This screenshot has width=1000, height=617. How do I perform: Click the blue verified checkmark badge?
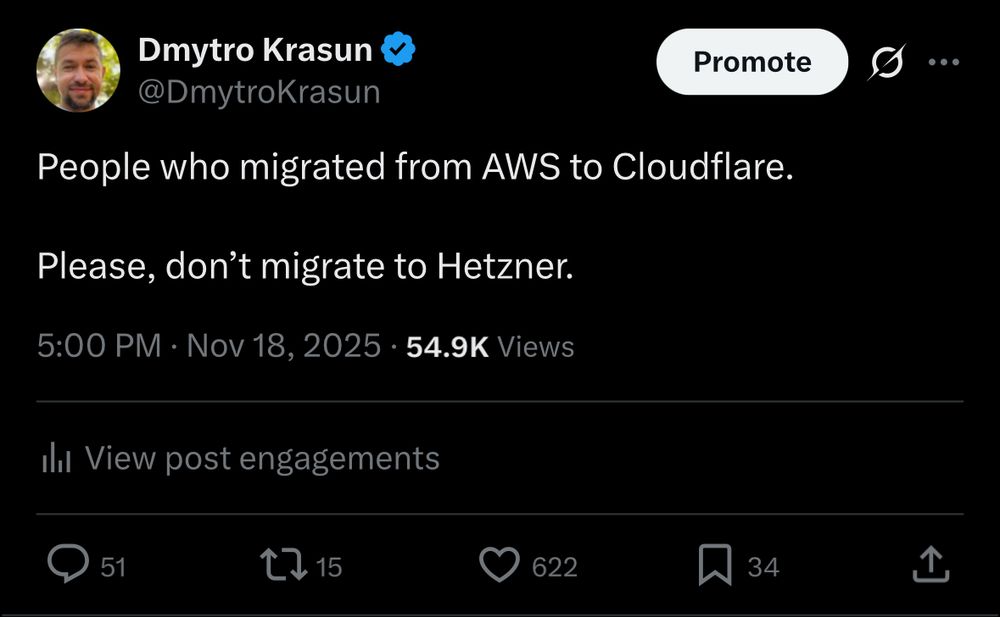tap(402, 49)
